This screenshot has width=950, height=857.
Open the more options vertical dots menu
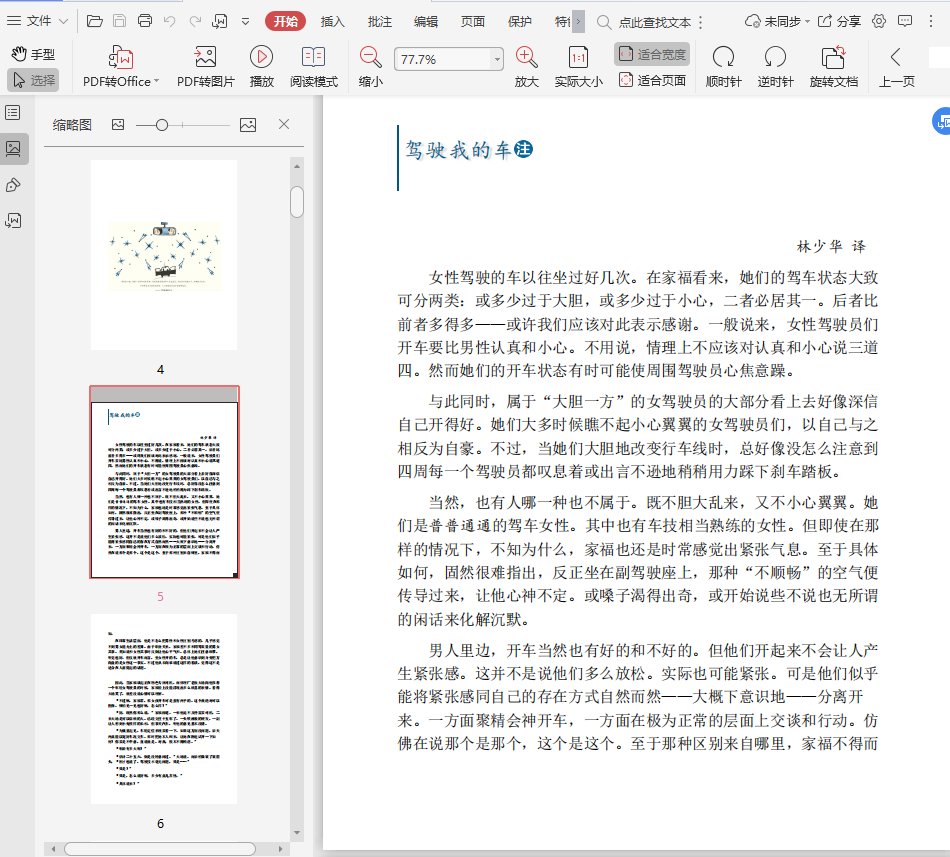click(x=931, y=21)
